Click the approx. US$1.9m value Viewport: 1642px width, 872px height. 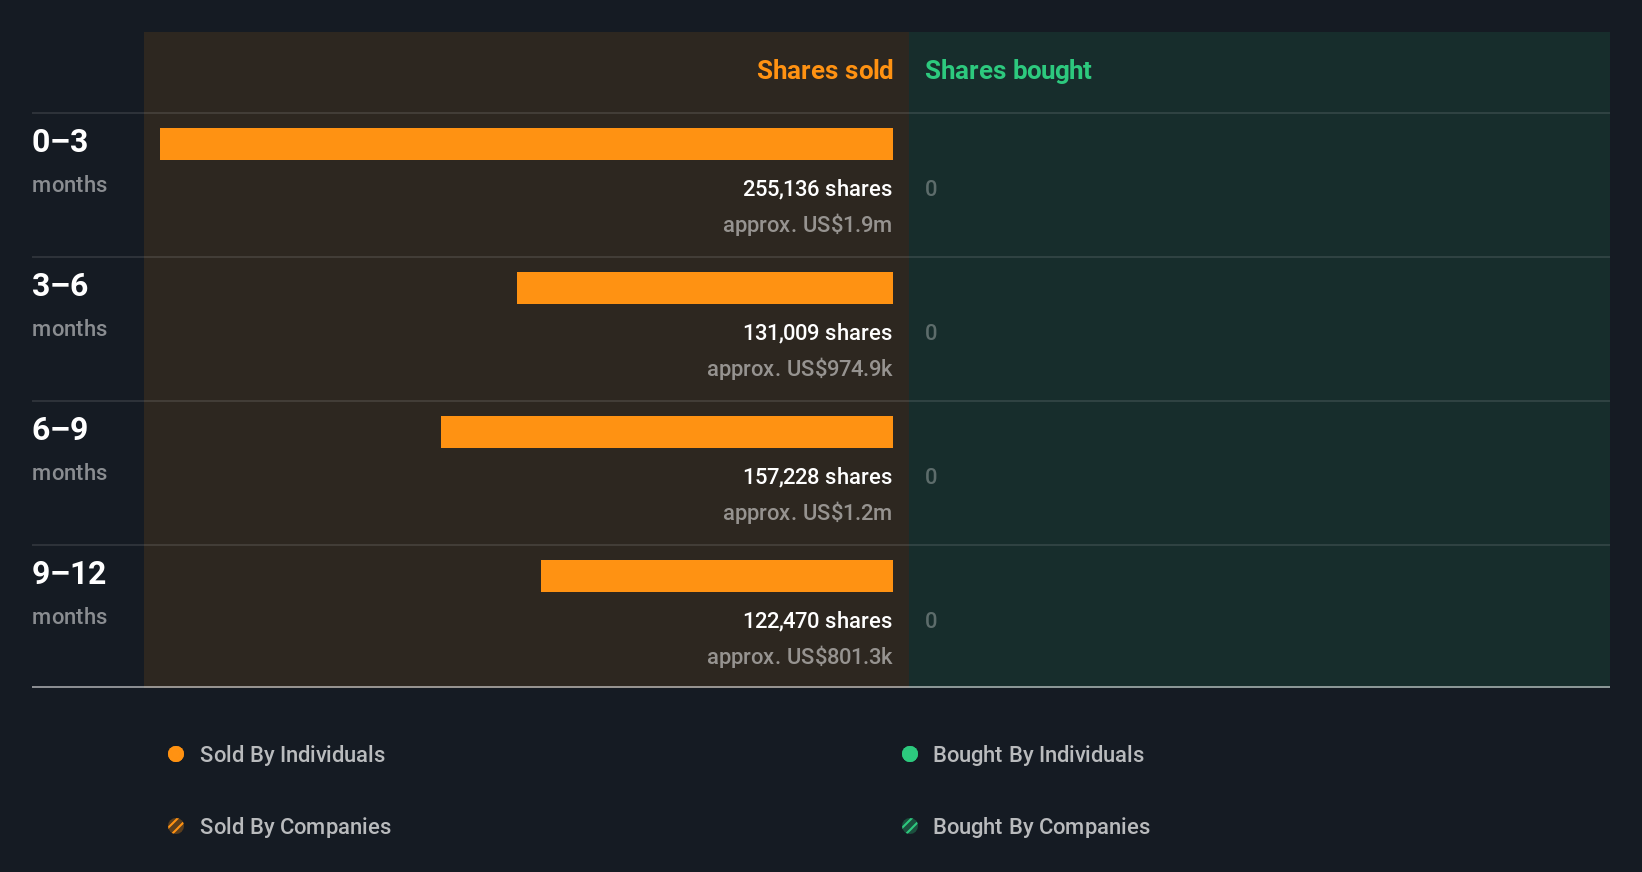pyautogui.click(x=807, y=224)
